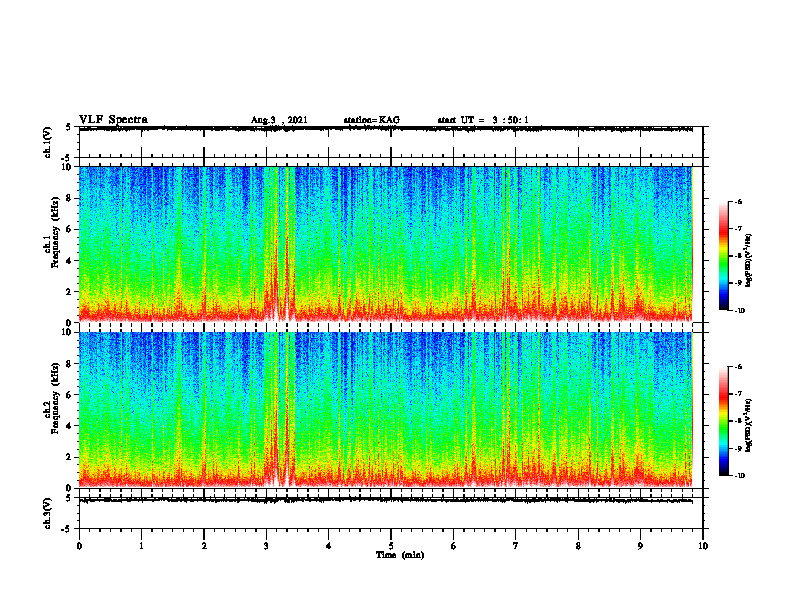Click the time axis tick label "3"

pos(266,546)
